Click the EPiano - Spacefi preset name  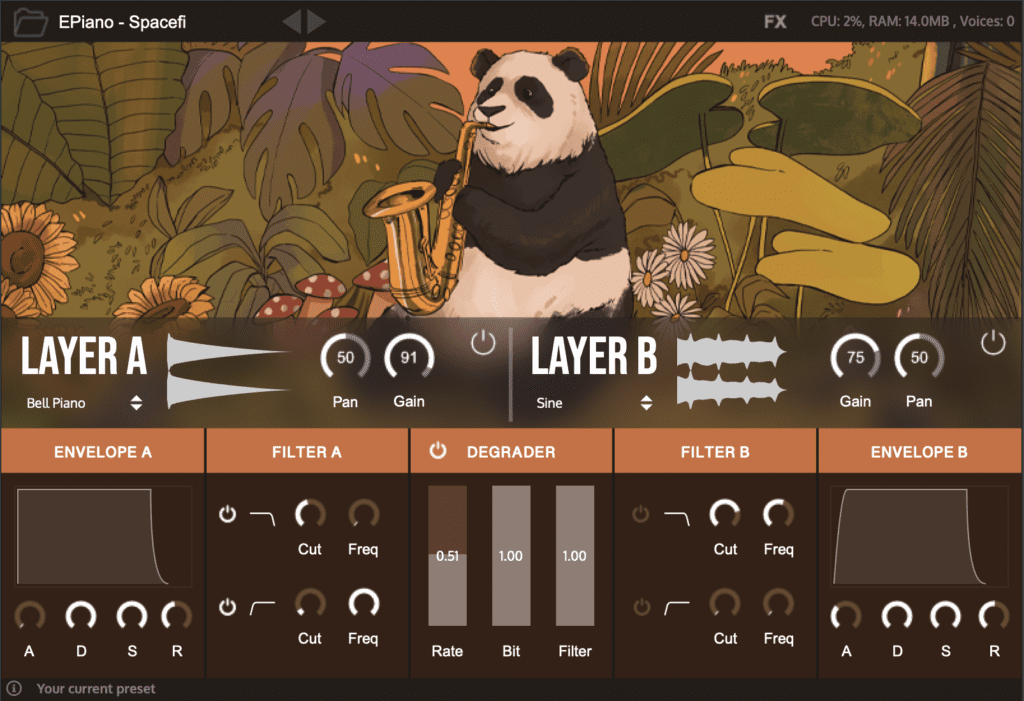[122, 22]
